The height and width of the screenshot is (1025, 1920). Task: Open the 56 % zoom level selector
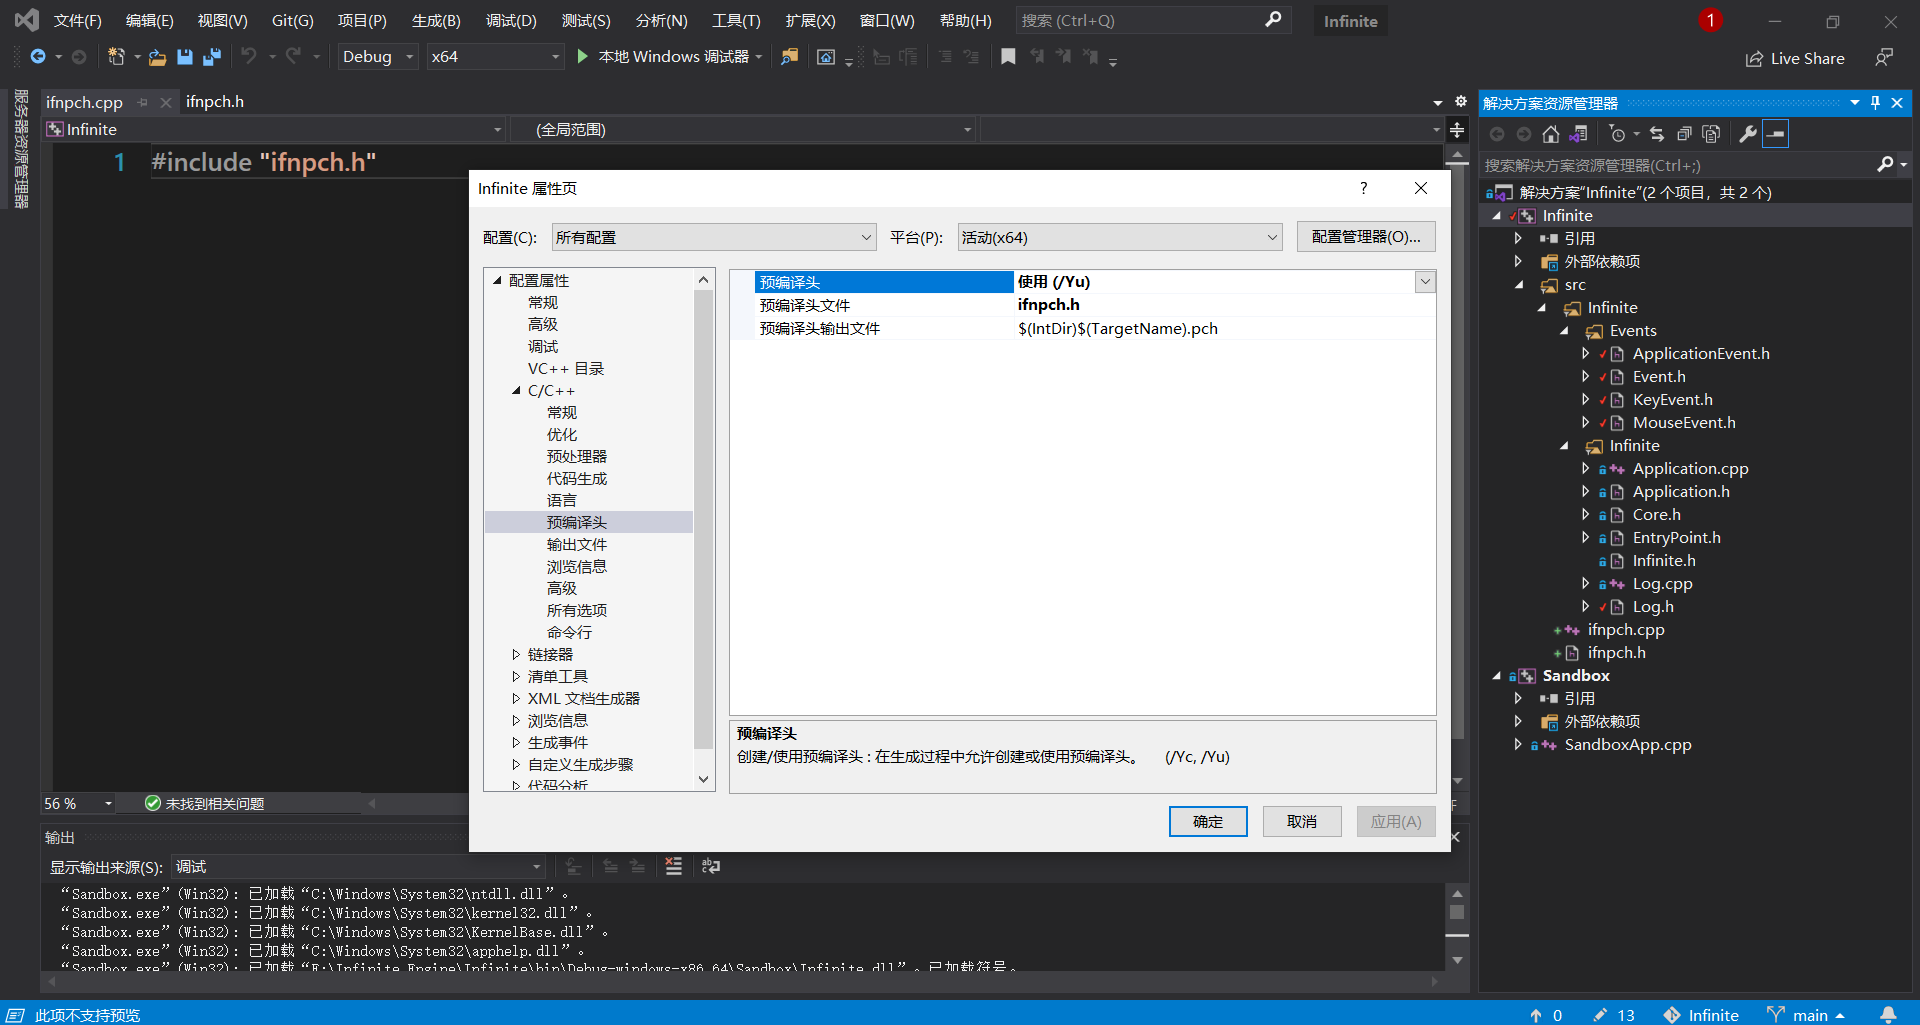(x=79, y=804)
